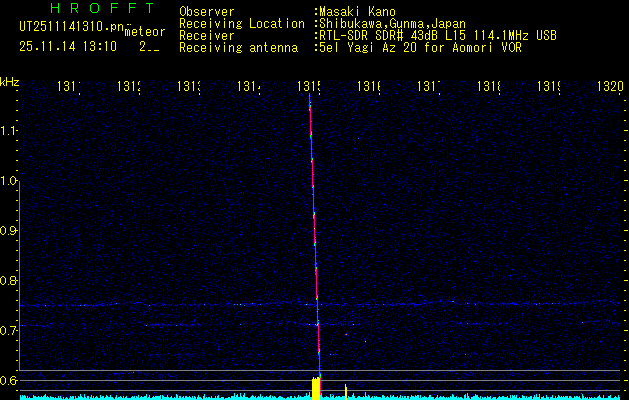This screenshot has width=629, height=400.
Task: Click the meteor label text
Action: [x=146, y=32]
